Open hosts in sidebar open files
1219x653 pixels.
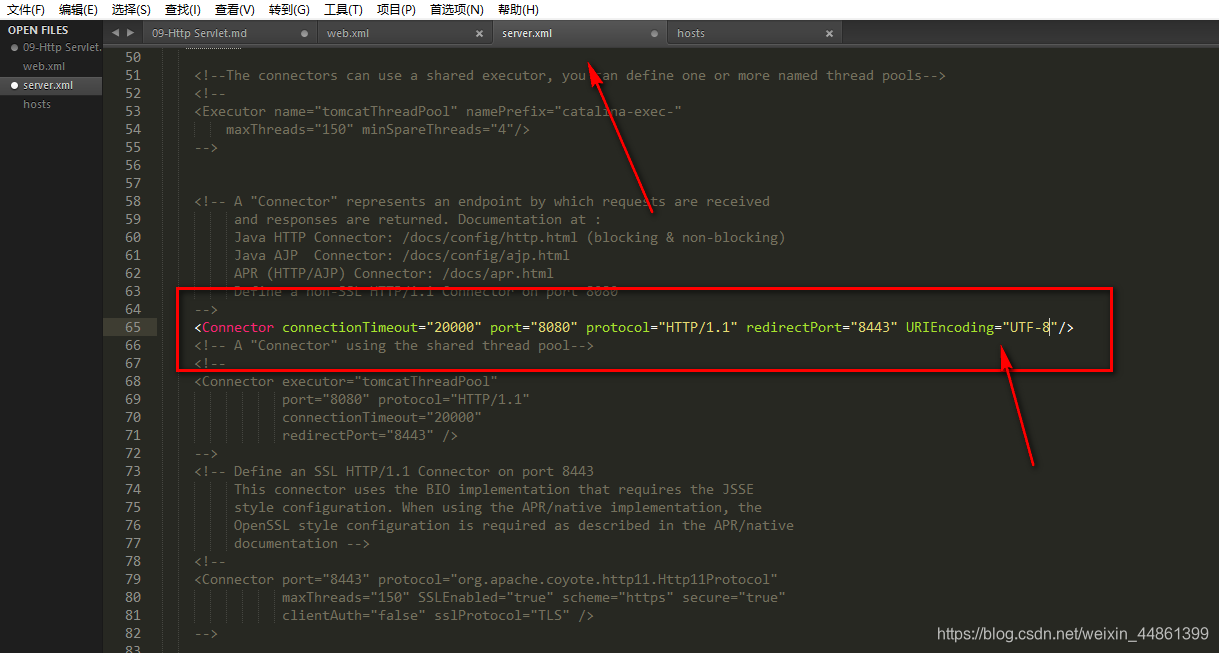click(x=37, y=104)
